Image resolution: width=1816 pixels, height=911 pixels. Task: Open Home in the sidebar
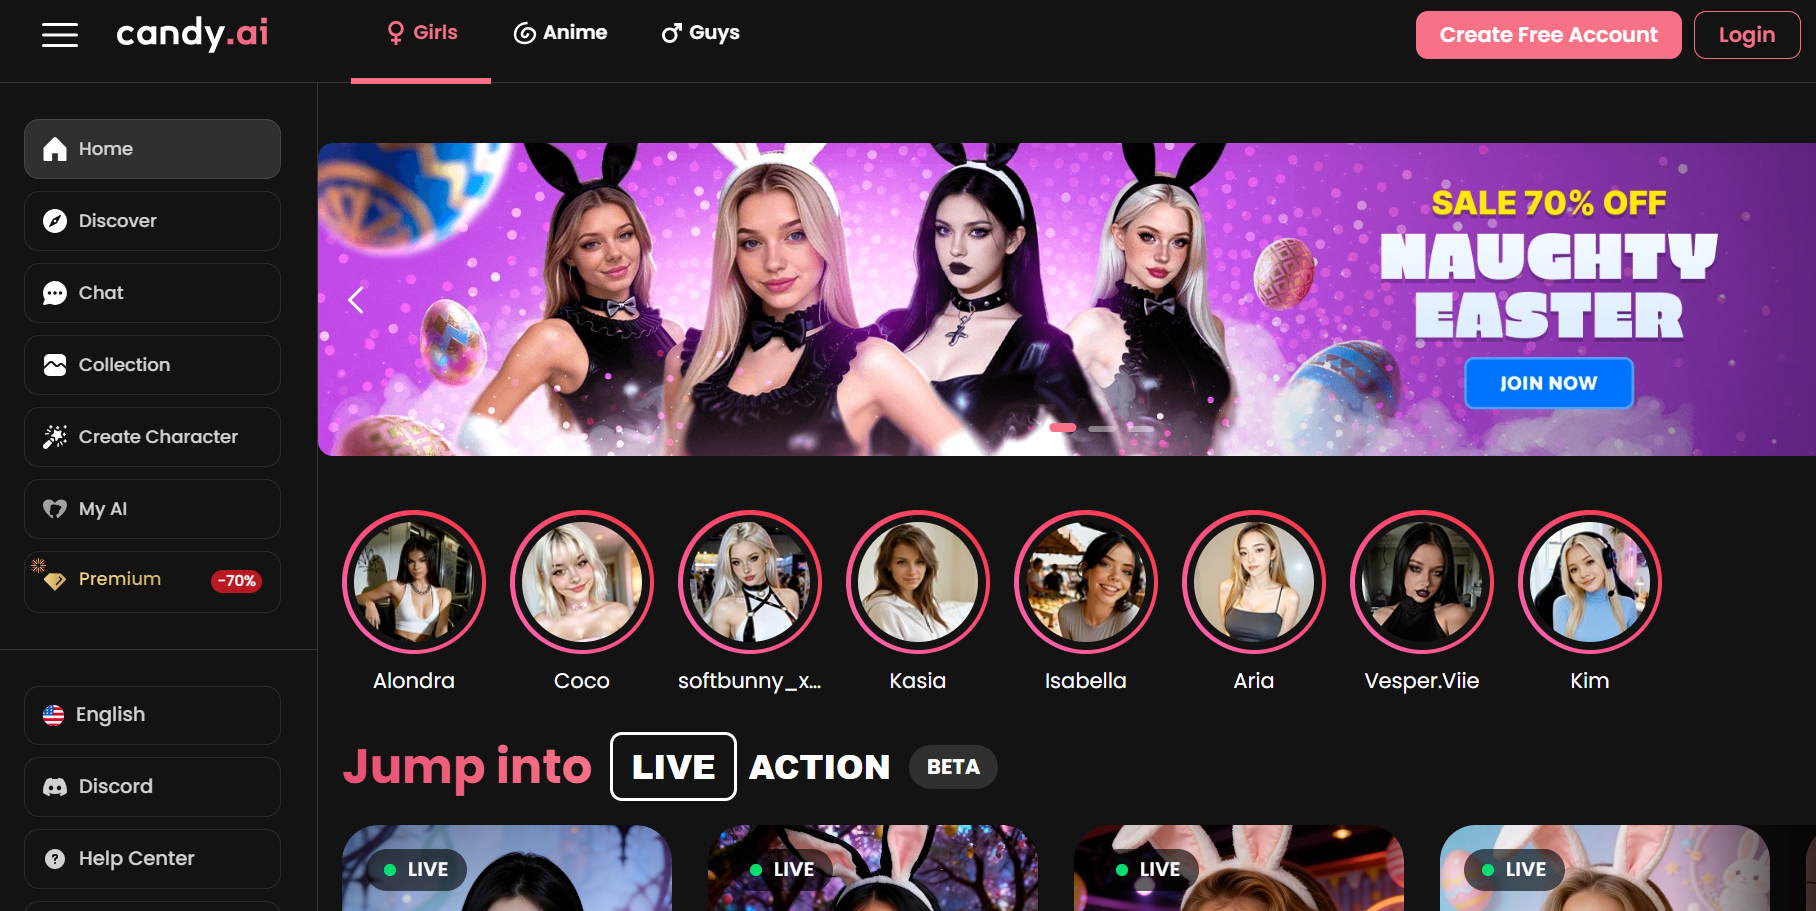[x=152, y=149]
